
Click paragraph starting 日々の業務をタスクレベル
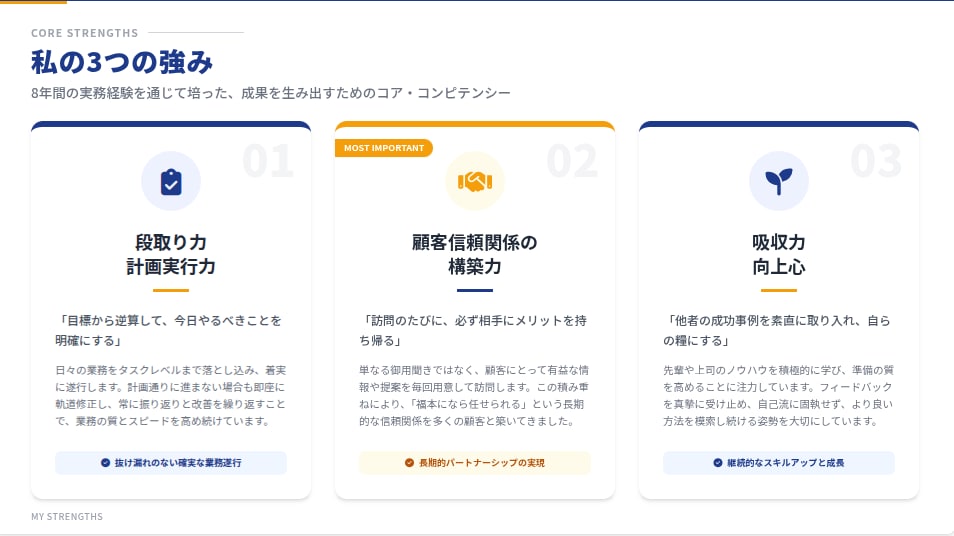[x=171, y=395]
